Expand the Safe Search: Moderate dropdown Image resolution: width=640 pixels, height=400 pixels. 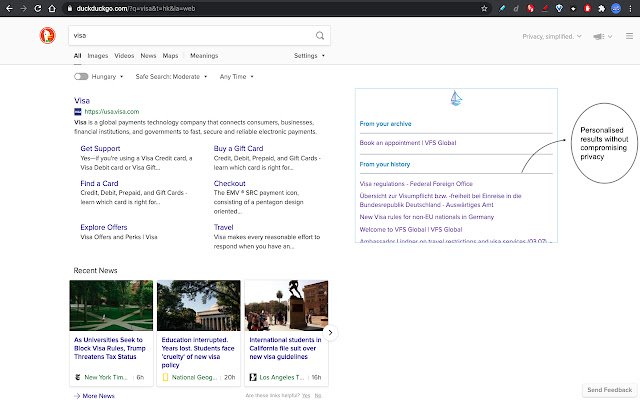click(171, 76)
